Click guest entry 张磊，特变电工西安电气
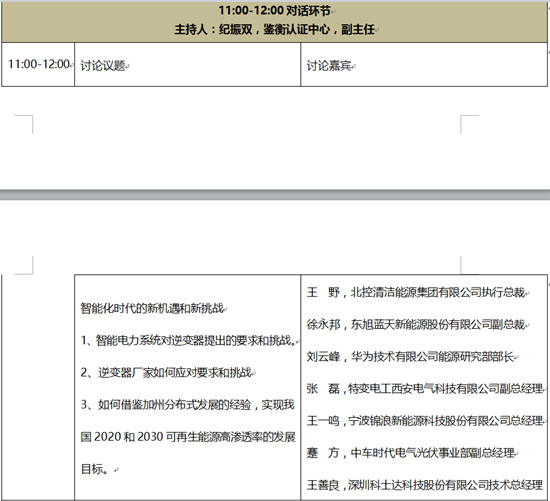 [425, 388]
